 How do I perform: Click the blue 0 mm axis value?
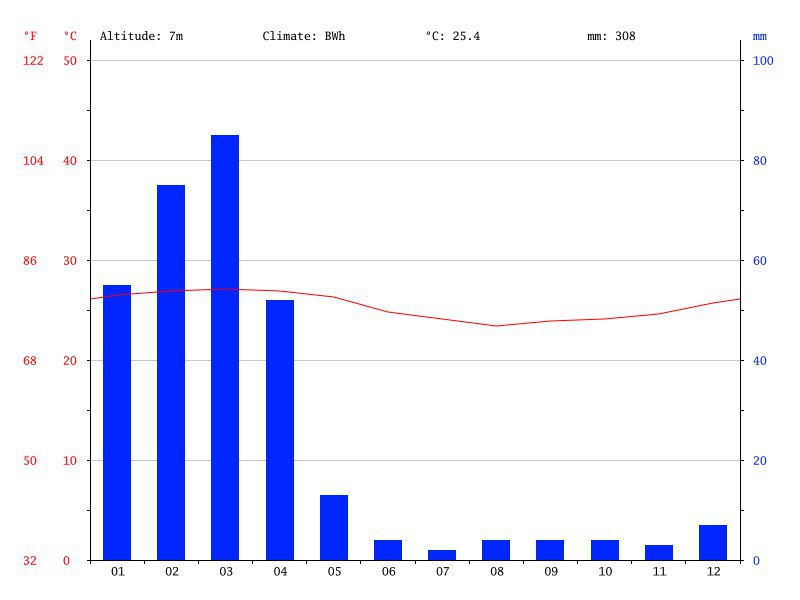[757, 561]
